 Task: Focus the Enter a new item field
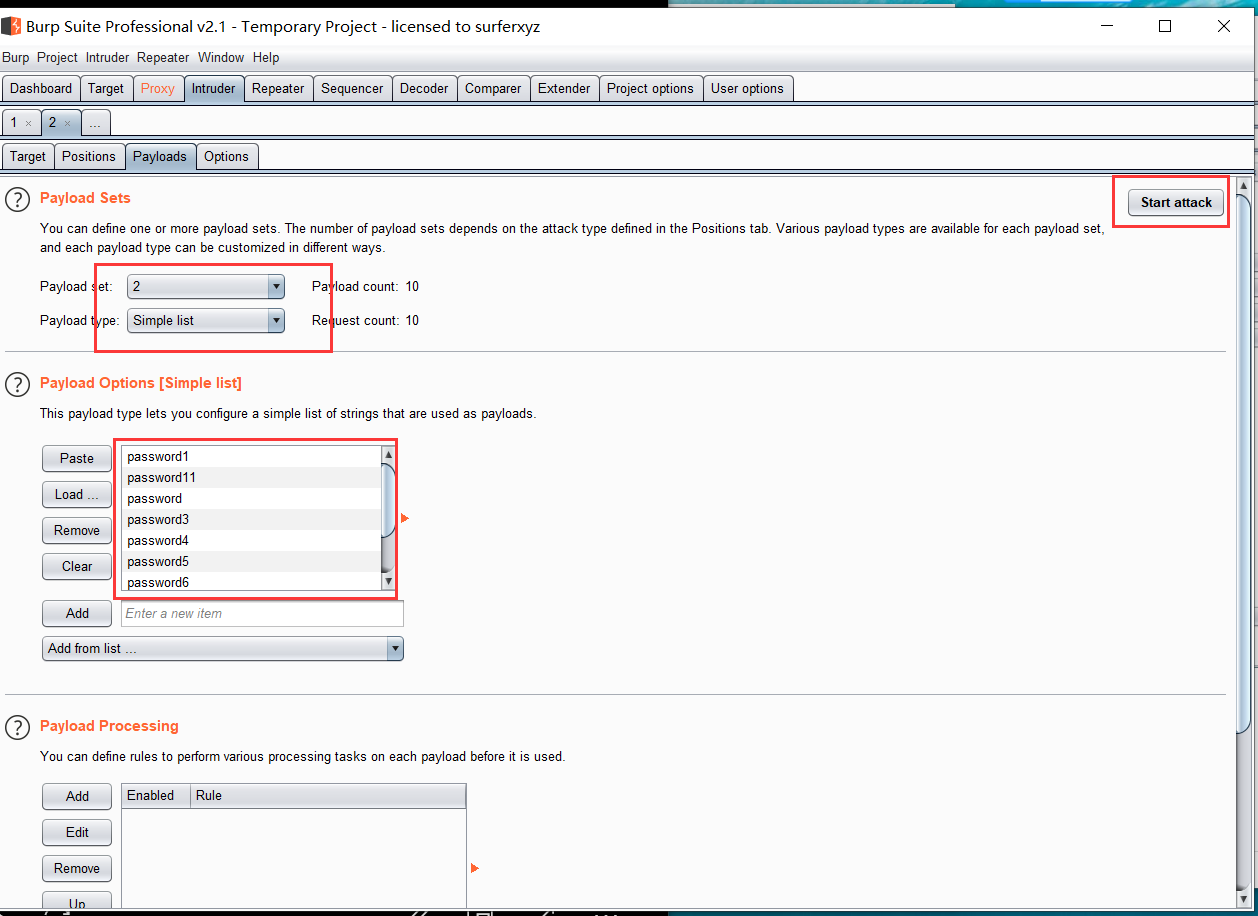[x=262, y=614]
